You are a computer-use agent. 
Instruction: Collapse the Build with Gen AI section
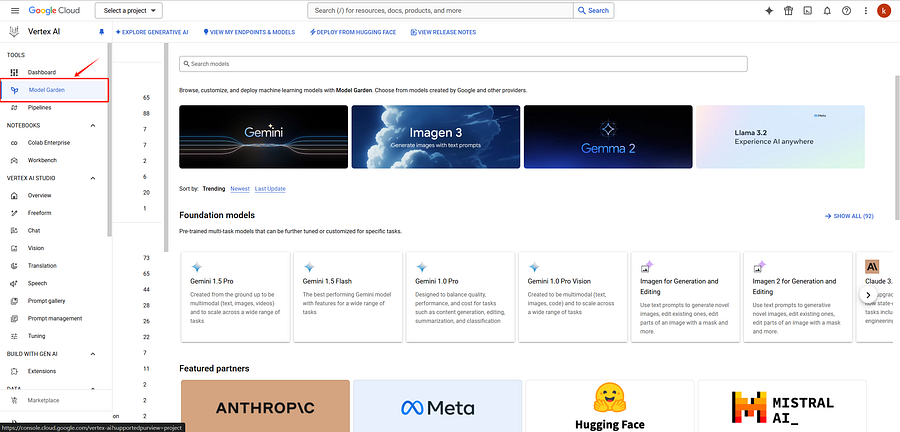click(93, 354)
